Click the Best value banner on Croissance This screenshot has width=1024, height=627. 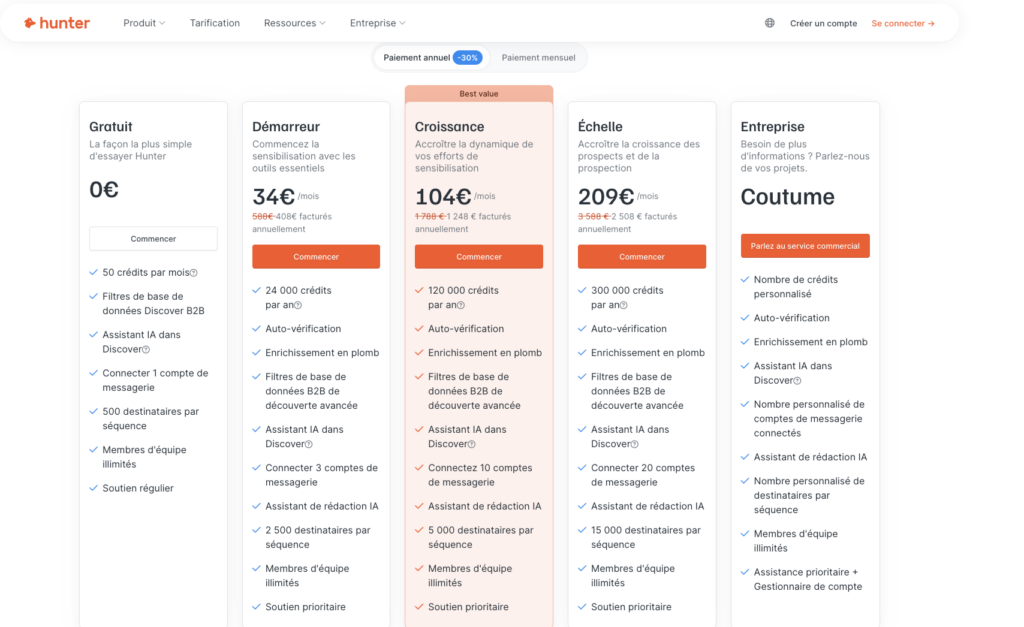479,94
